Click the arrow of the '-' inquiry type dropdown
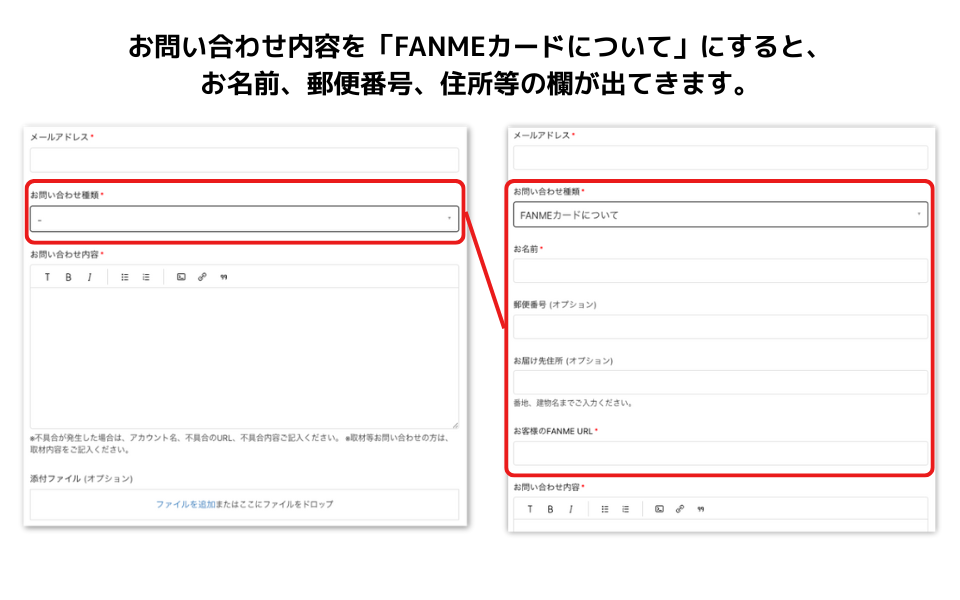 [449, 218]
